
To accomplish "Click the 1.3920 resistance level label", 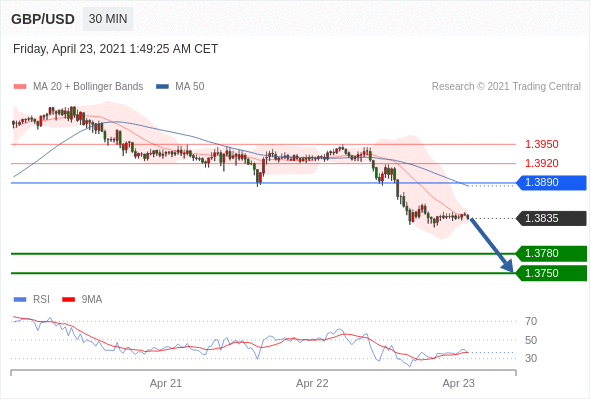I will click(x=541, y=163).
